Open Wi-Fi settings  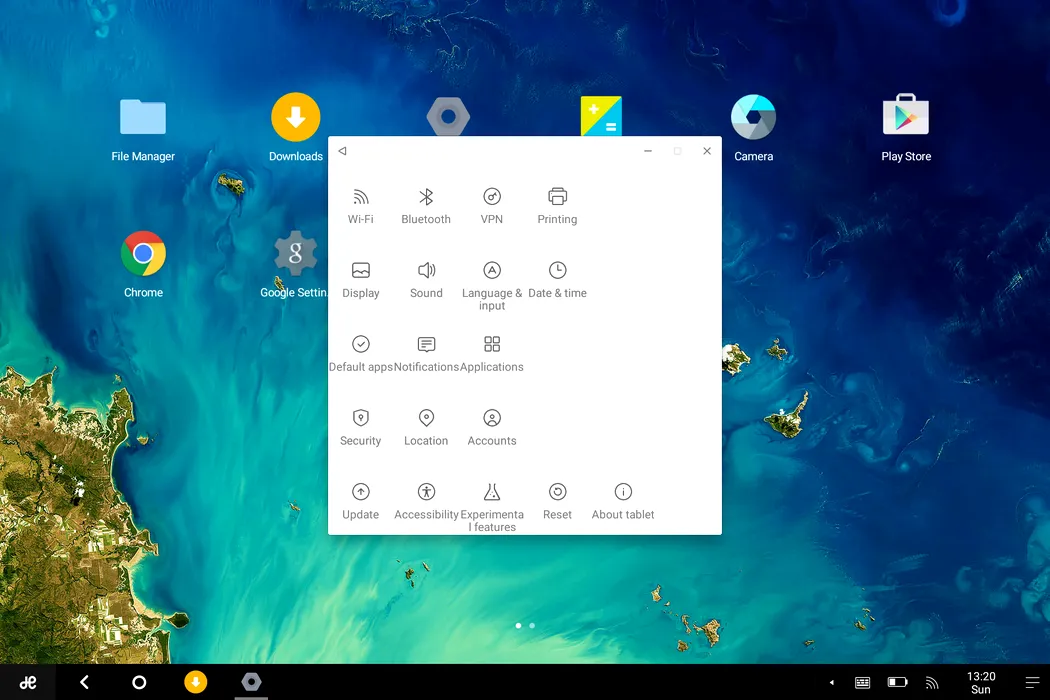pos(361,205)
